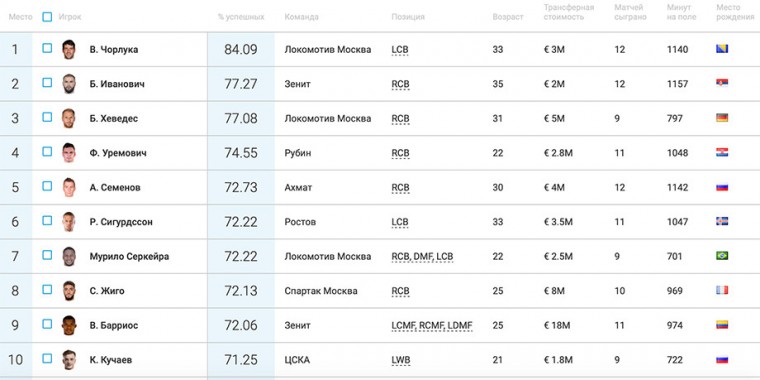Select the checkbox for К. Кучаев
Viewport: 760px width, 380px height.
click(x=47, y=359)
